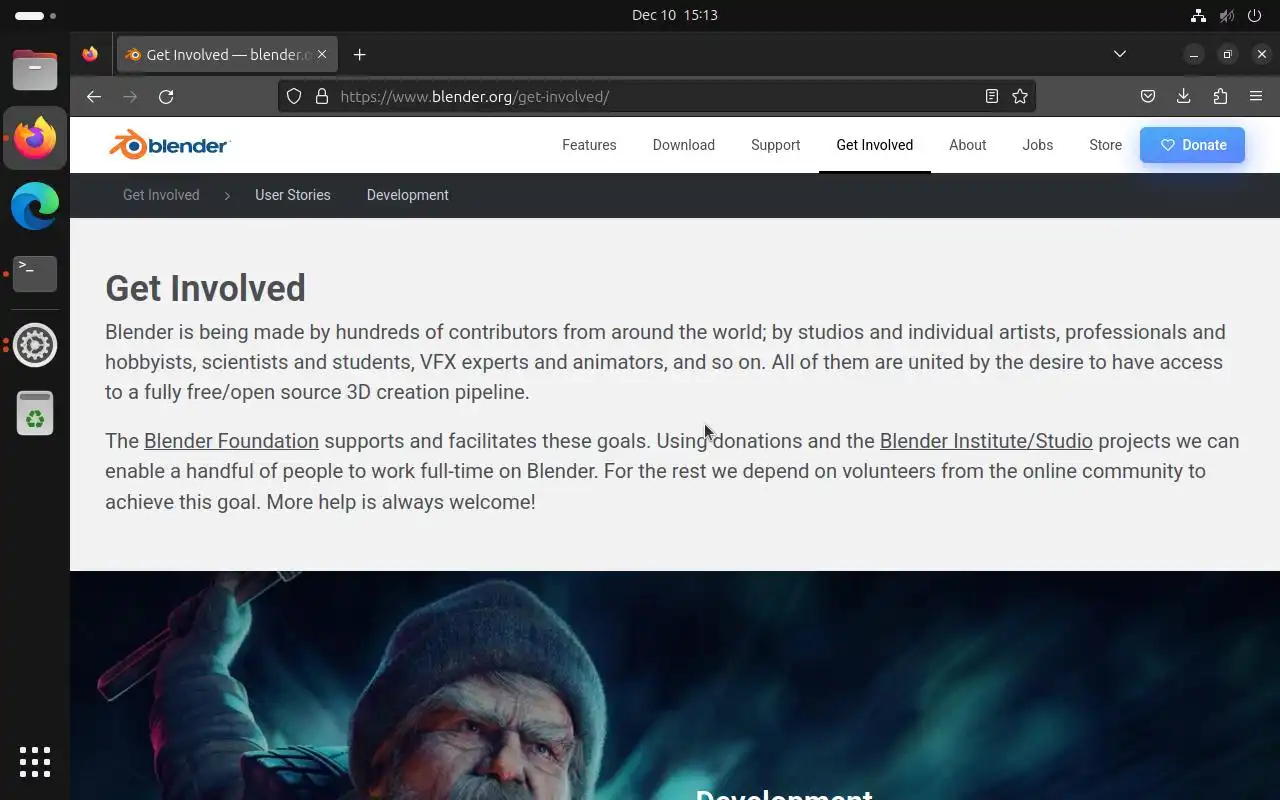This screenshot has height=800, width=1280.
Task: Close the Get Involved browser tab
Action: tap(322, 54)
